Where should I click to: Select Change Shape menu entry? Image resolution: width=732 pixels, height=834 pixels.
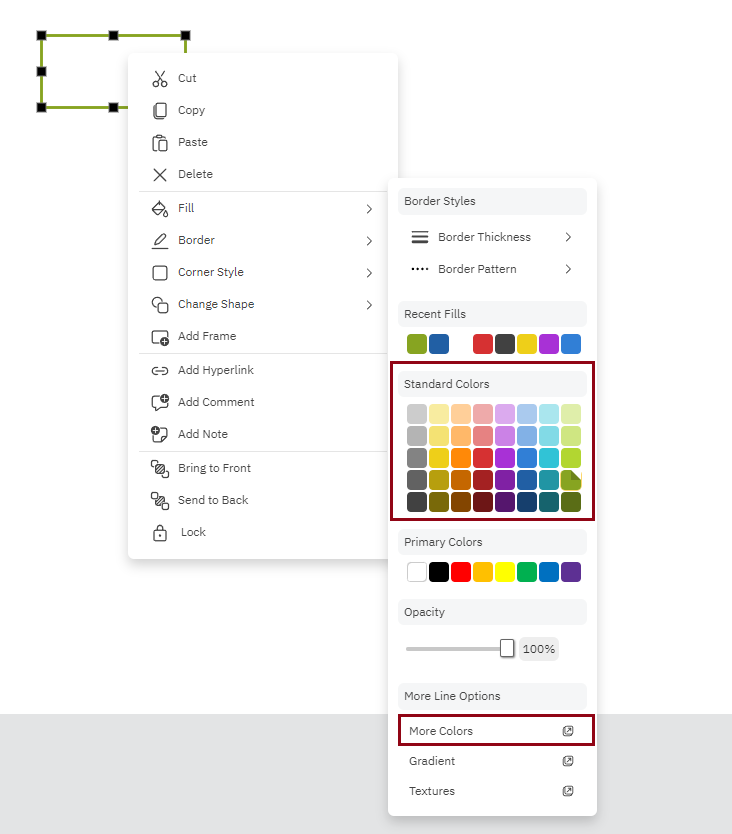(216, 305)
